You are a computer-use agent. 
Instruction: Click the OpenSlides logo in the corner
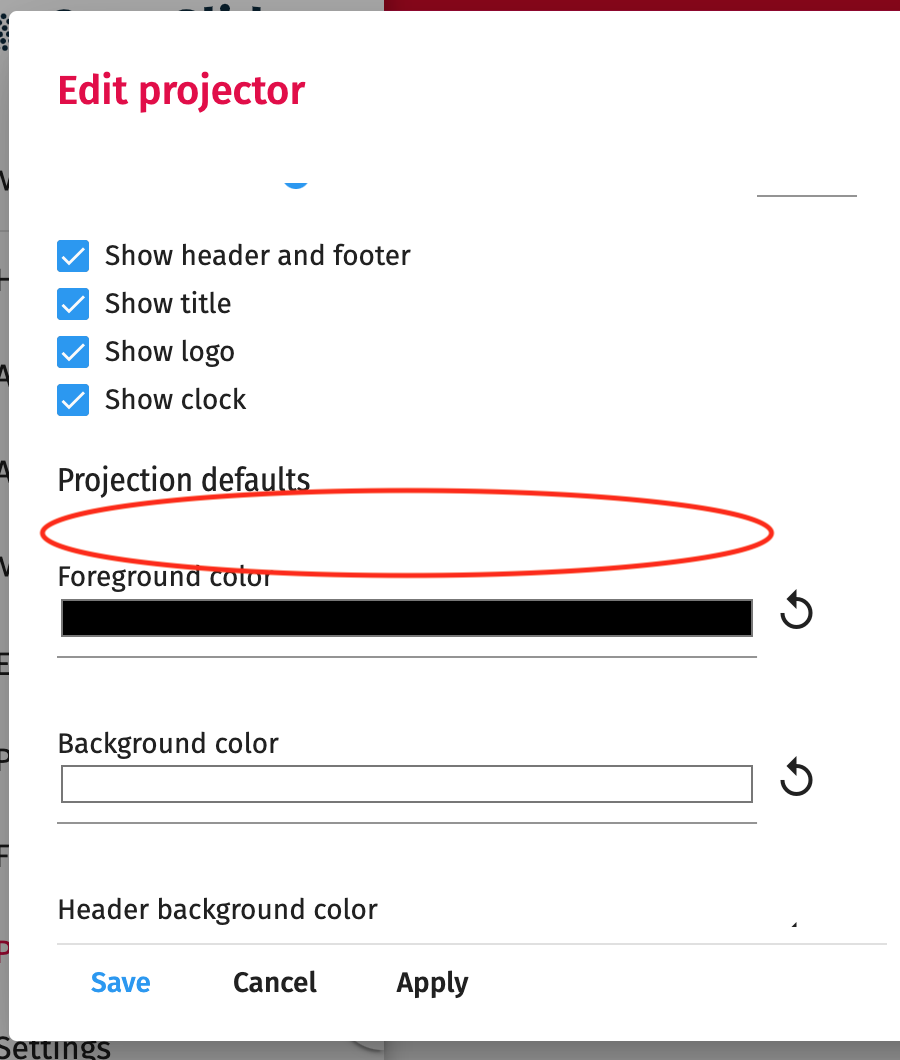pos(4,30)
